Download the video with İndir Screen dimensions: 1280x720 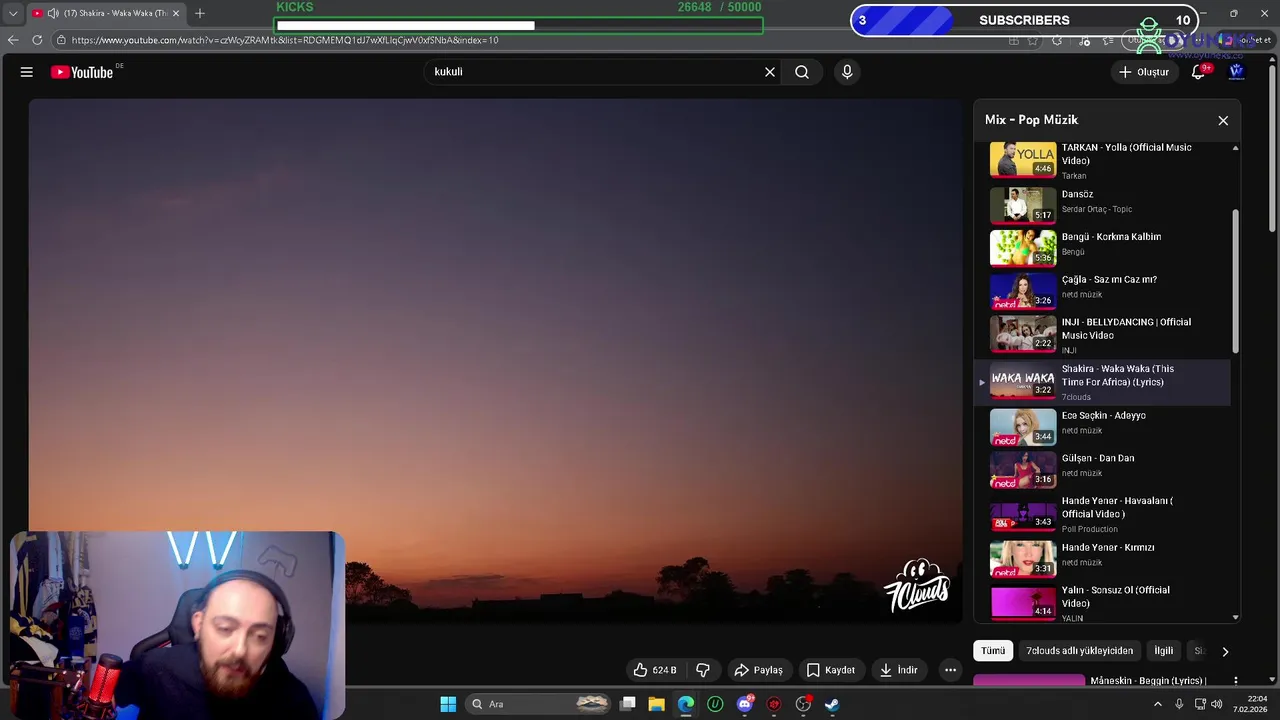898,670
